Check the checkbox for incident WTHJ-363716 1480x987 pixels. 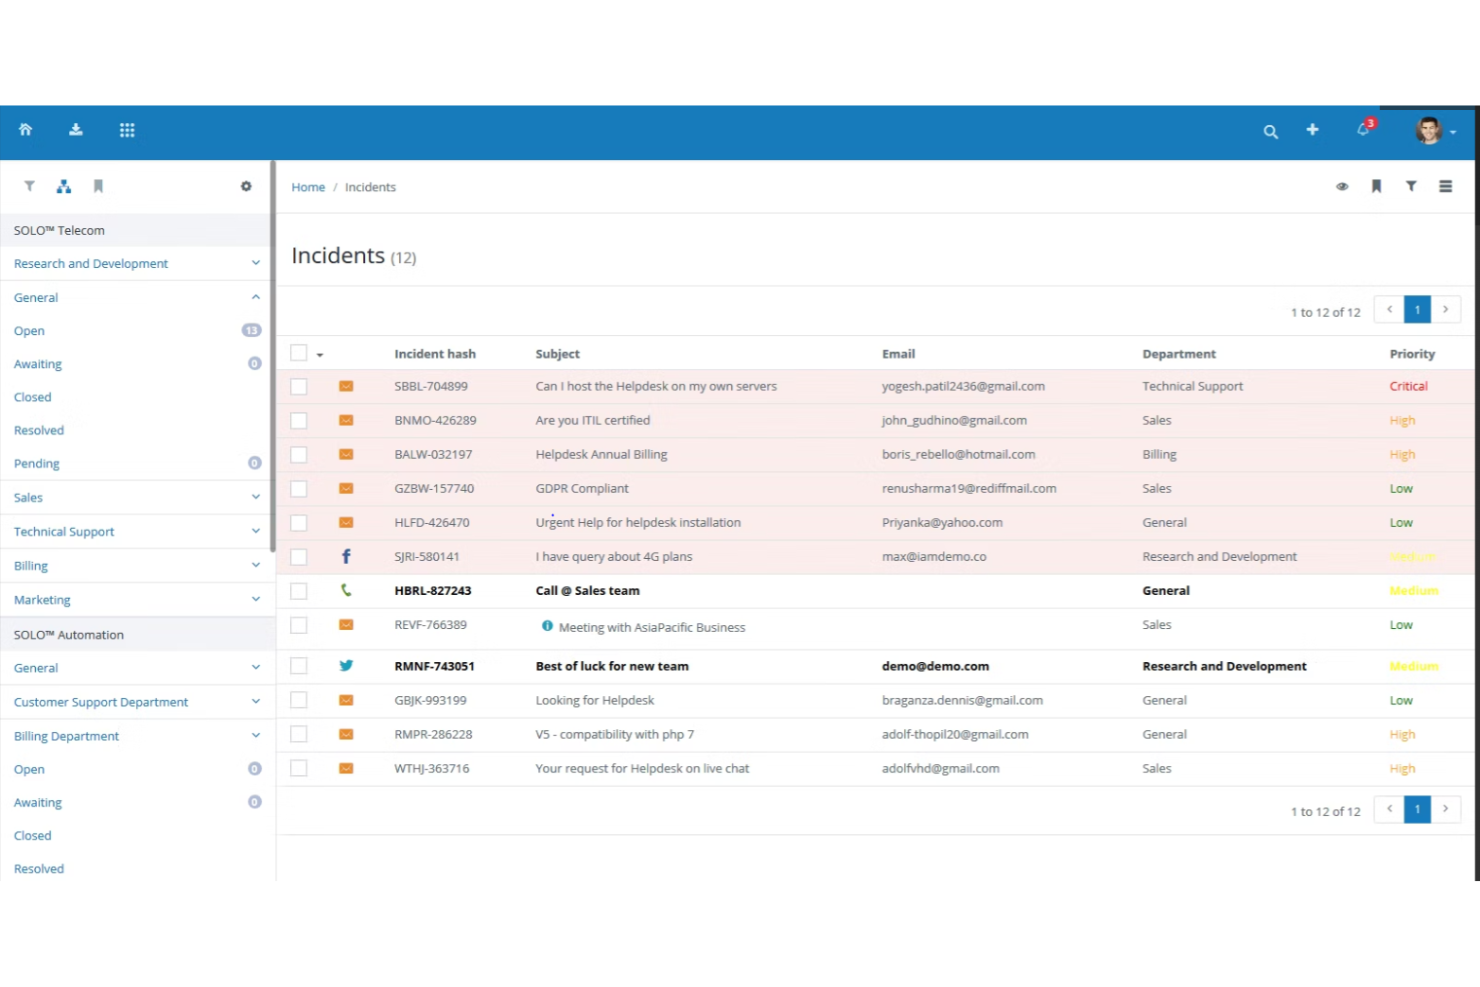tap(298, 768)
